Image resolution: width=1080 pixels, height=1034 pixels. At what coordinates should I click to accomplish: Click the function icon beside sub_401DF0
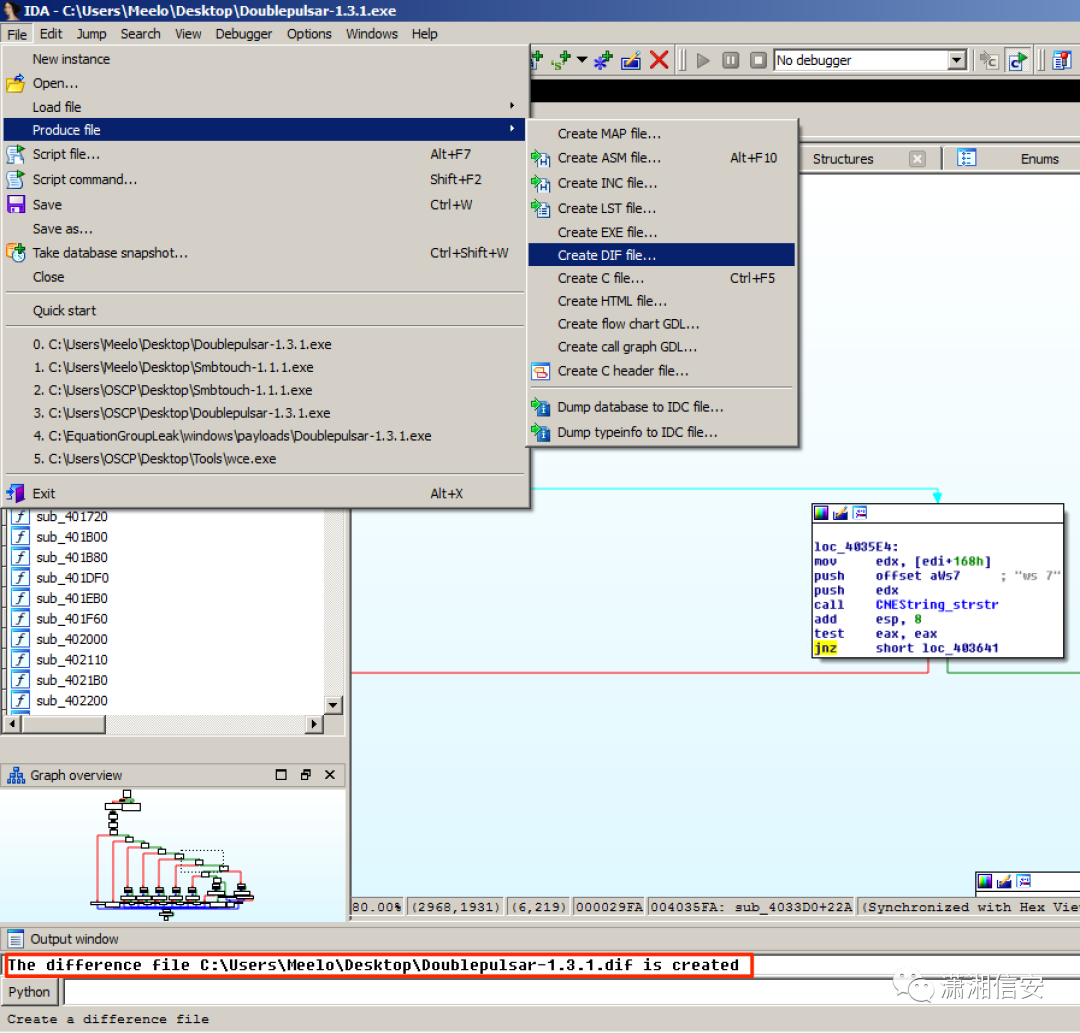click(21, 577)
